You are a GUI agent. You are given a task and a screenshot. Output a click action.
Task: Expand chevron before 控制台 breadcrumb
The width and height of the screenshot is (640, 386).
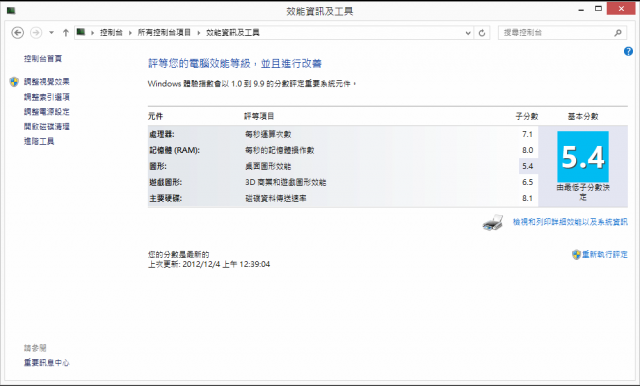click(93, 33)
